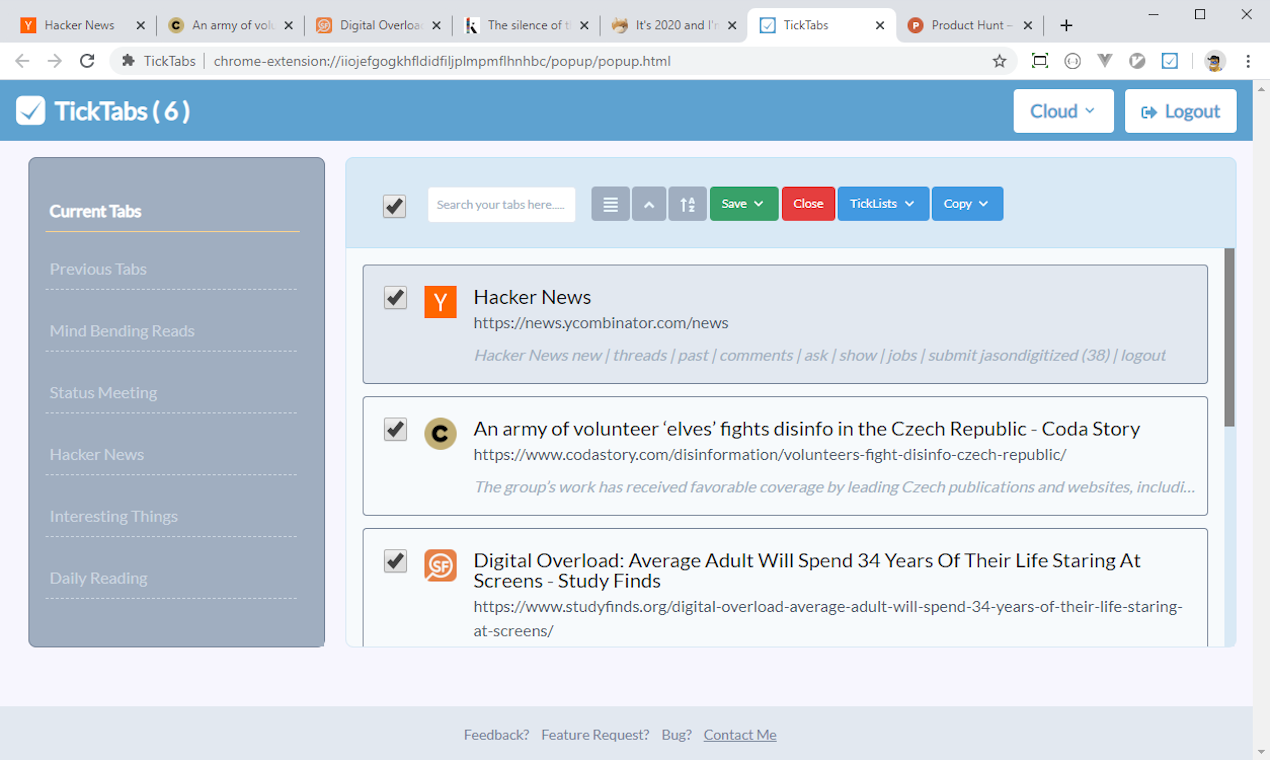The height and width of the screenshot is (760, 1270).
Task: Open Mind Bending Reads list
Action: click(x=122, y=331)
